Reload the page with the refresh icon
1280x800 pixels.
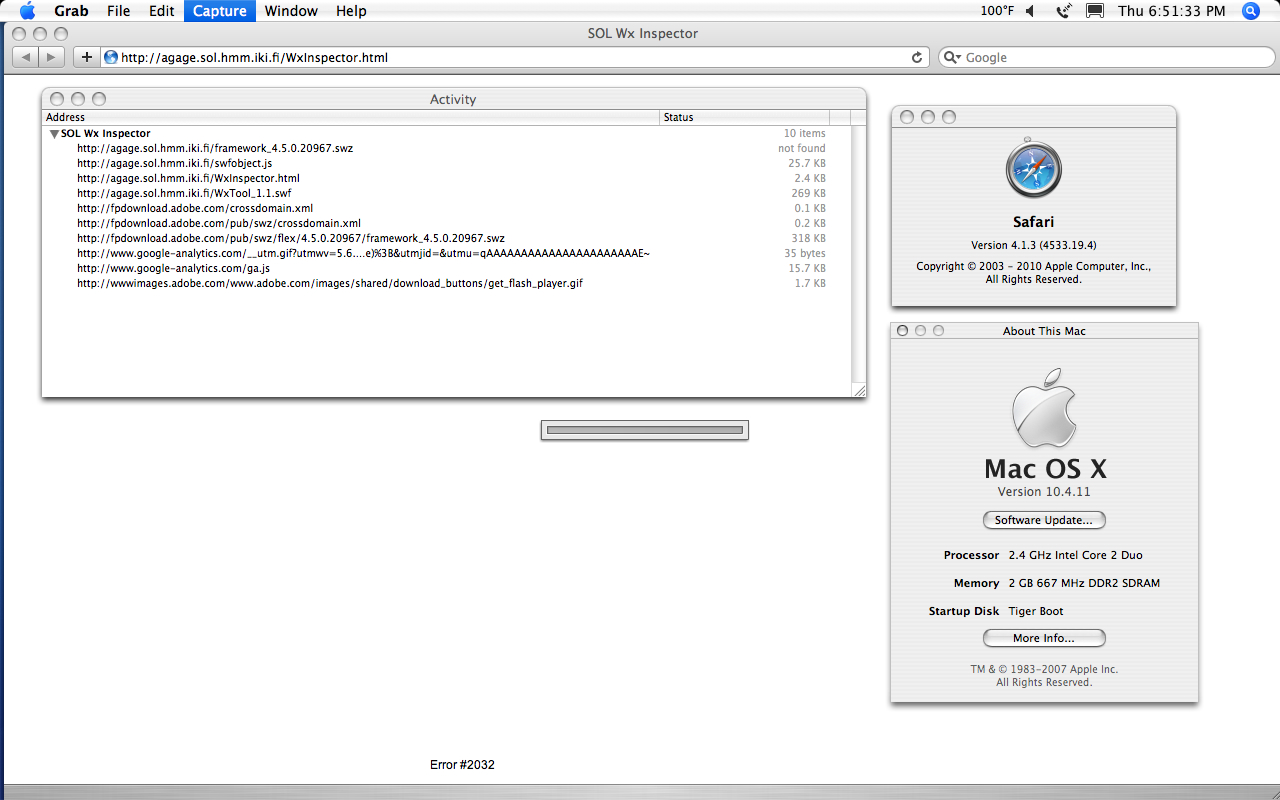(x=917, y=57)
